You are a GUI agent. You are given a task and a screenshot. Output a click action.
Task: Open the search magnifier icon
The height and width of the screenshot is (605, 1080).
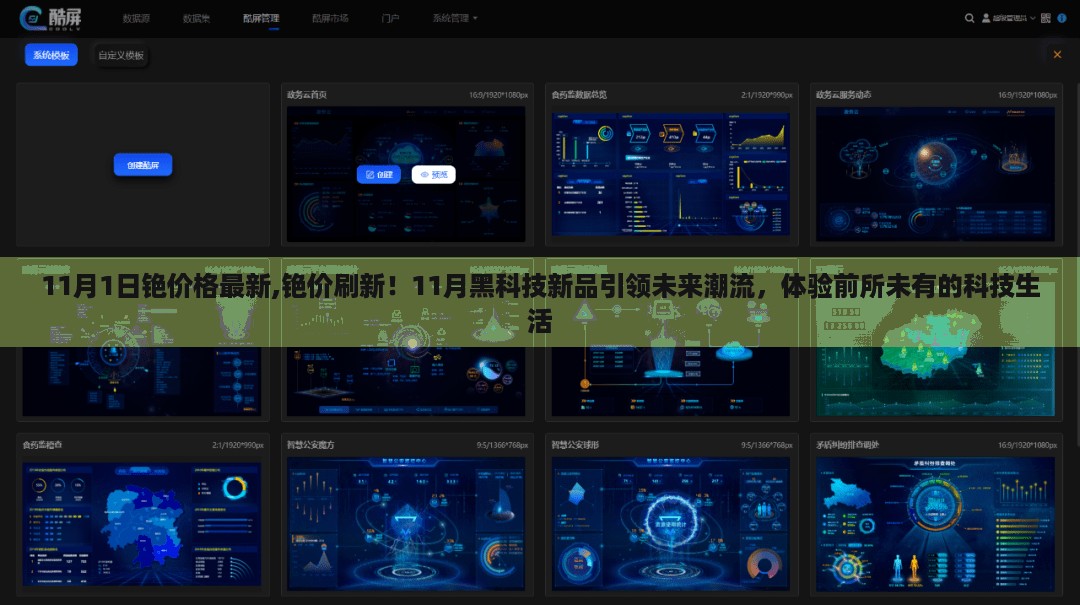click(969, 18)
